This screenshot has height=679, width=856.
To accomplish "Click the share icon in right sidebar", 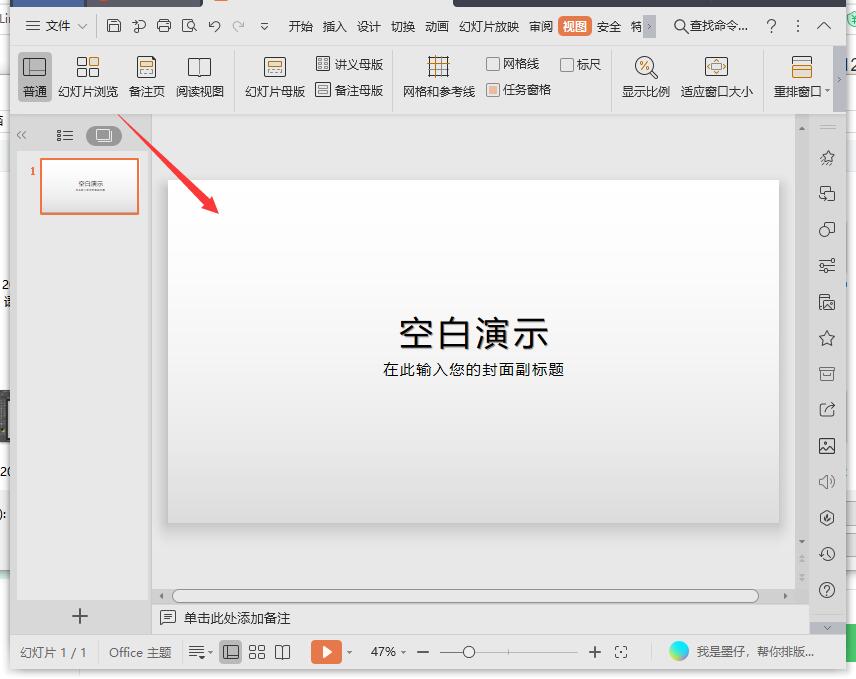I will click(827, 409).
